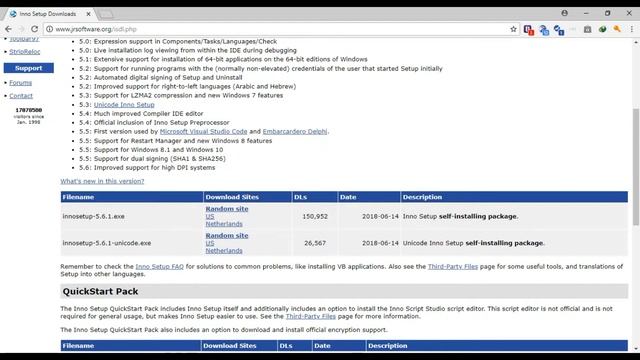The image size is (640, 360).
Task: View site information icon in address bar
Action: click(49, 29)
